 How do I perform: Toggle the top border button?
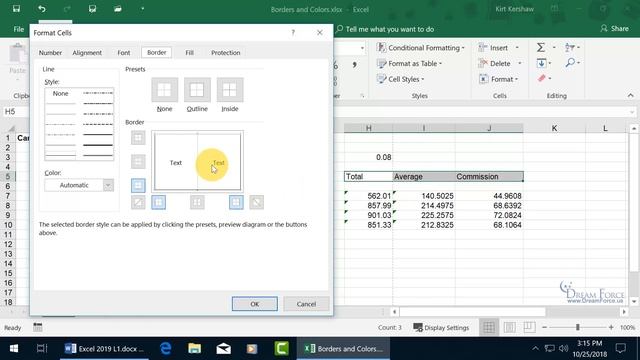[x=138, y=138]
